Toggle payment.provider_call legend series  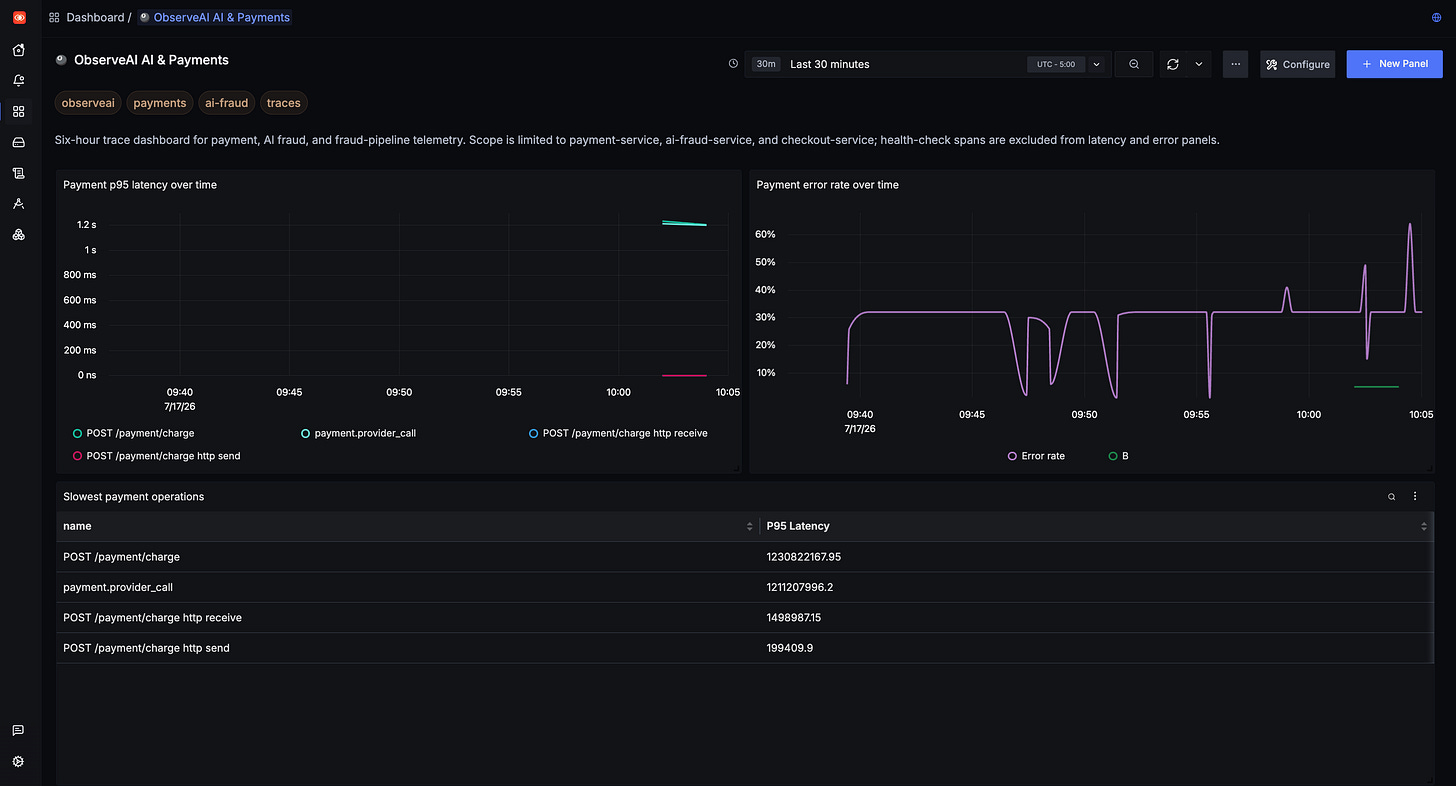357,433
